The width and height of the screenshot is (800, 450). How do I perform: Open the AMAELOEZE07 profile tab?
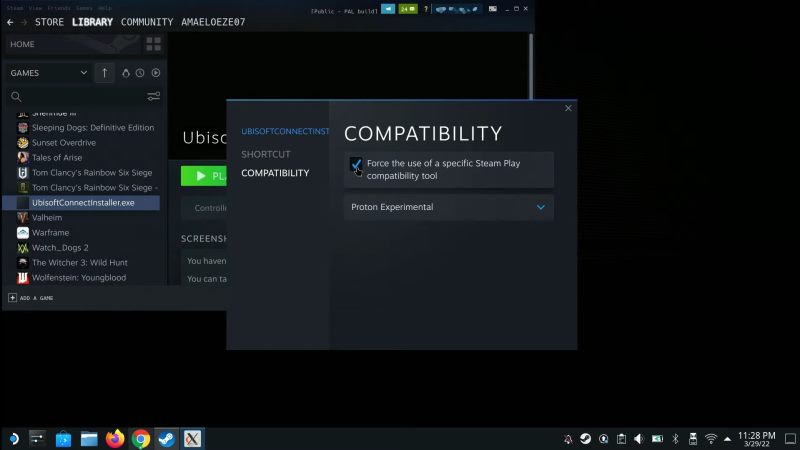coord(213,22)
